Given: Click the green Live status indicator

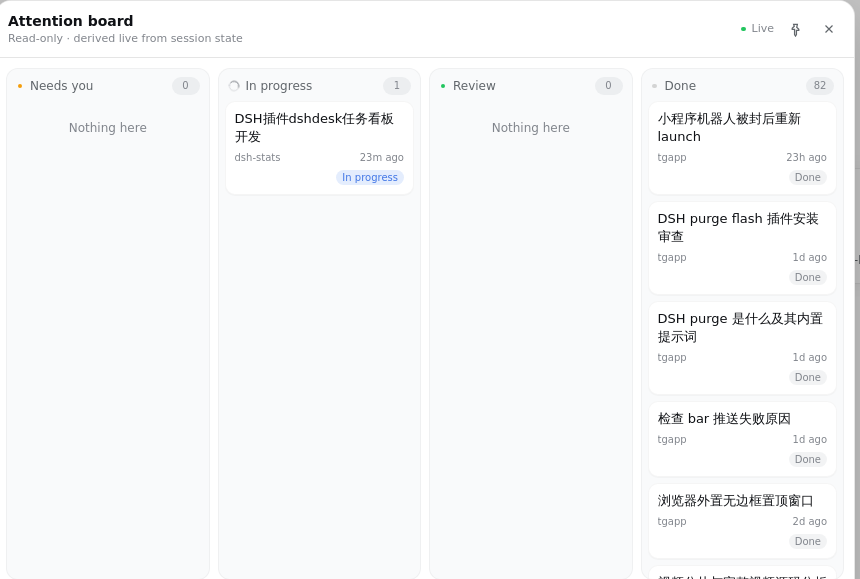Looking at the screenshot, I should pos(757,29).
